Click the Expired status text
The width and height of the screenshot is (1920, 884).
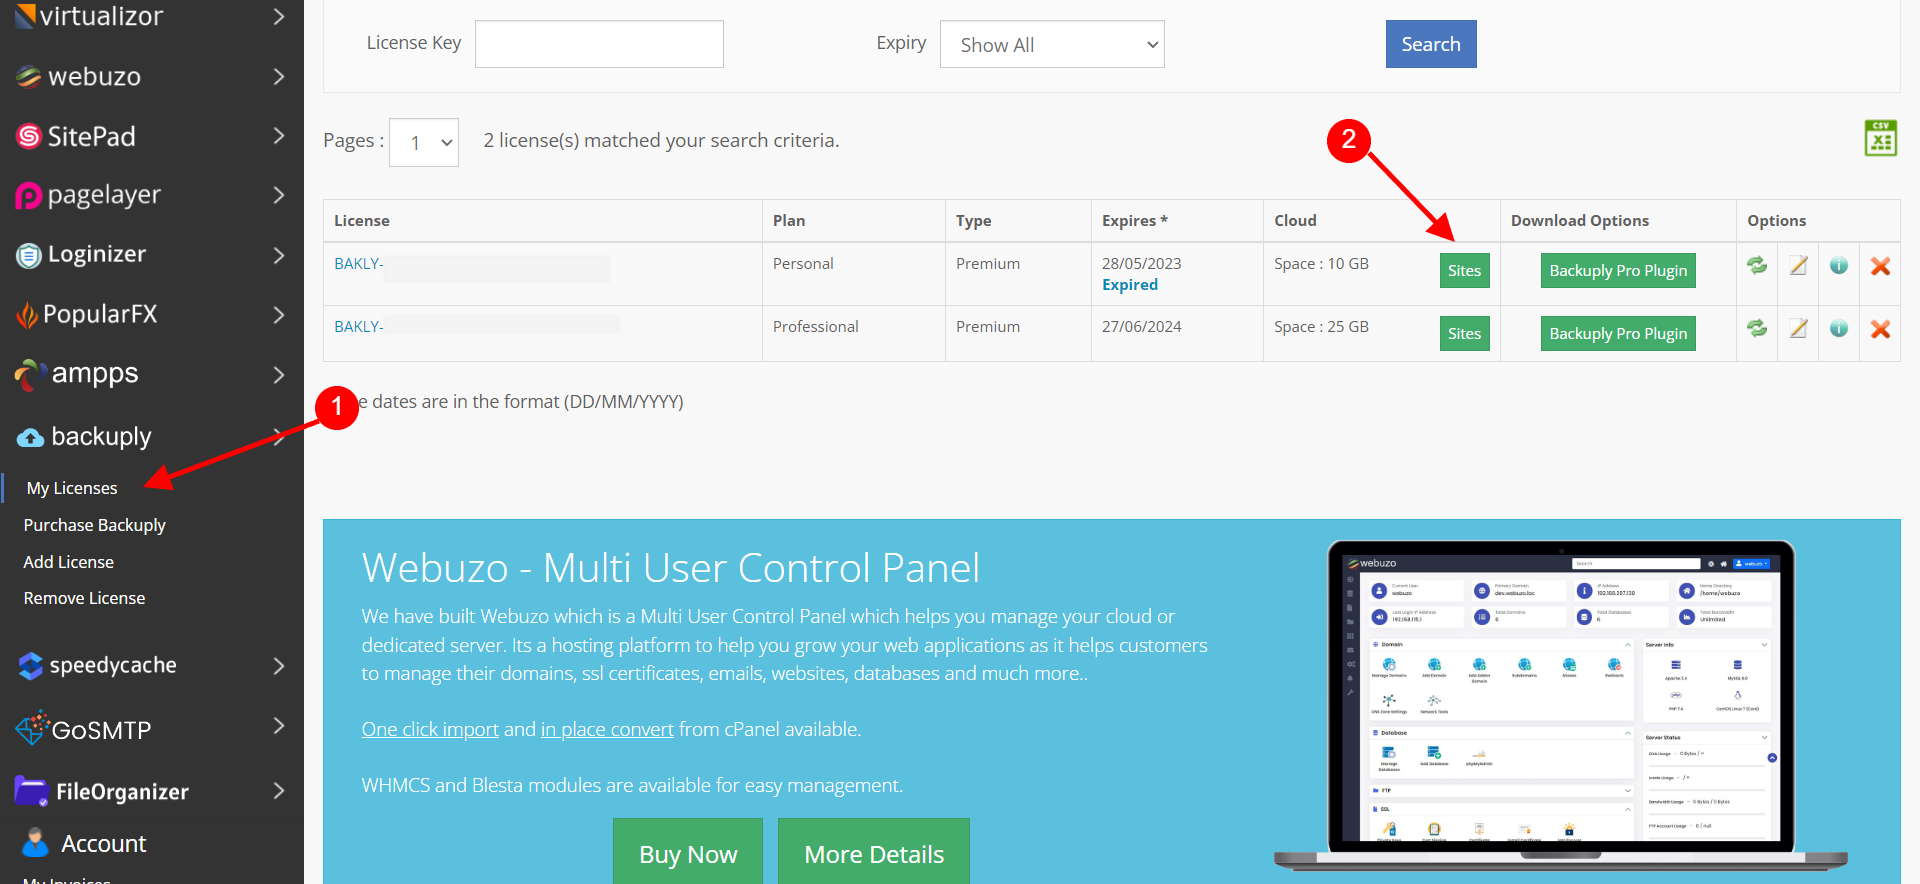click(1130, 285)
